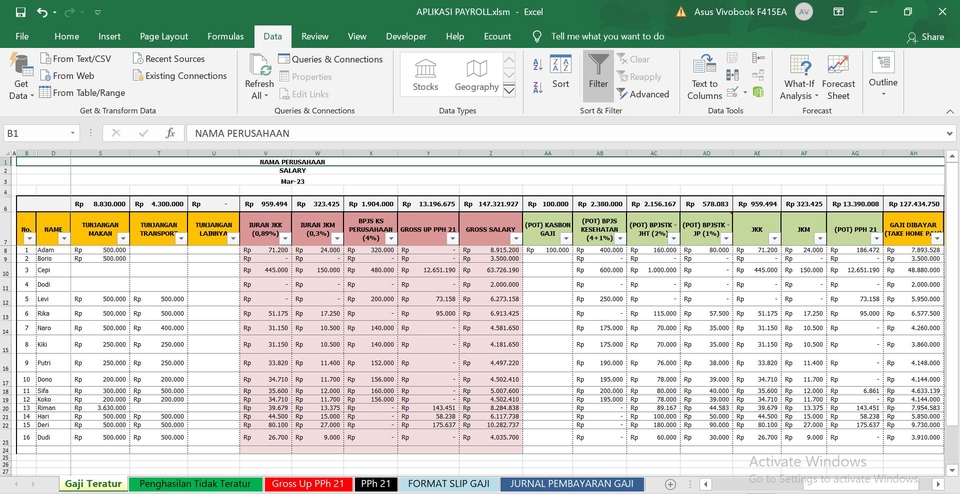Click the Redo arrow icon
960x494 pixels.
coord(69,12)
